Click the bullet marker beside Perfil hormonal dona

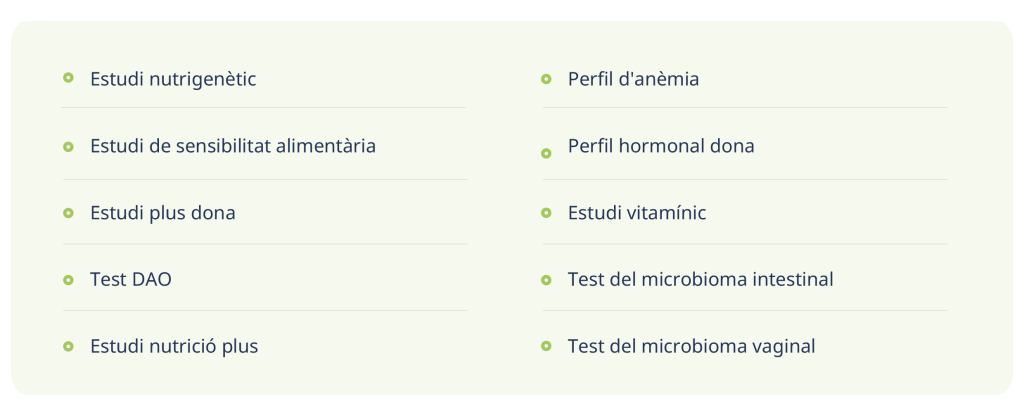click(x=546, y=153)
